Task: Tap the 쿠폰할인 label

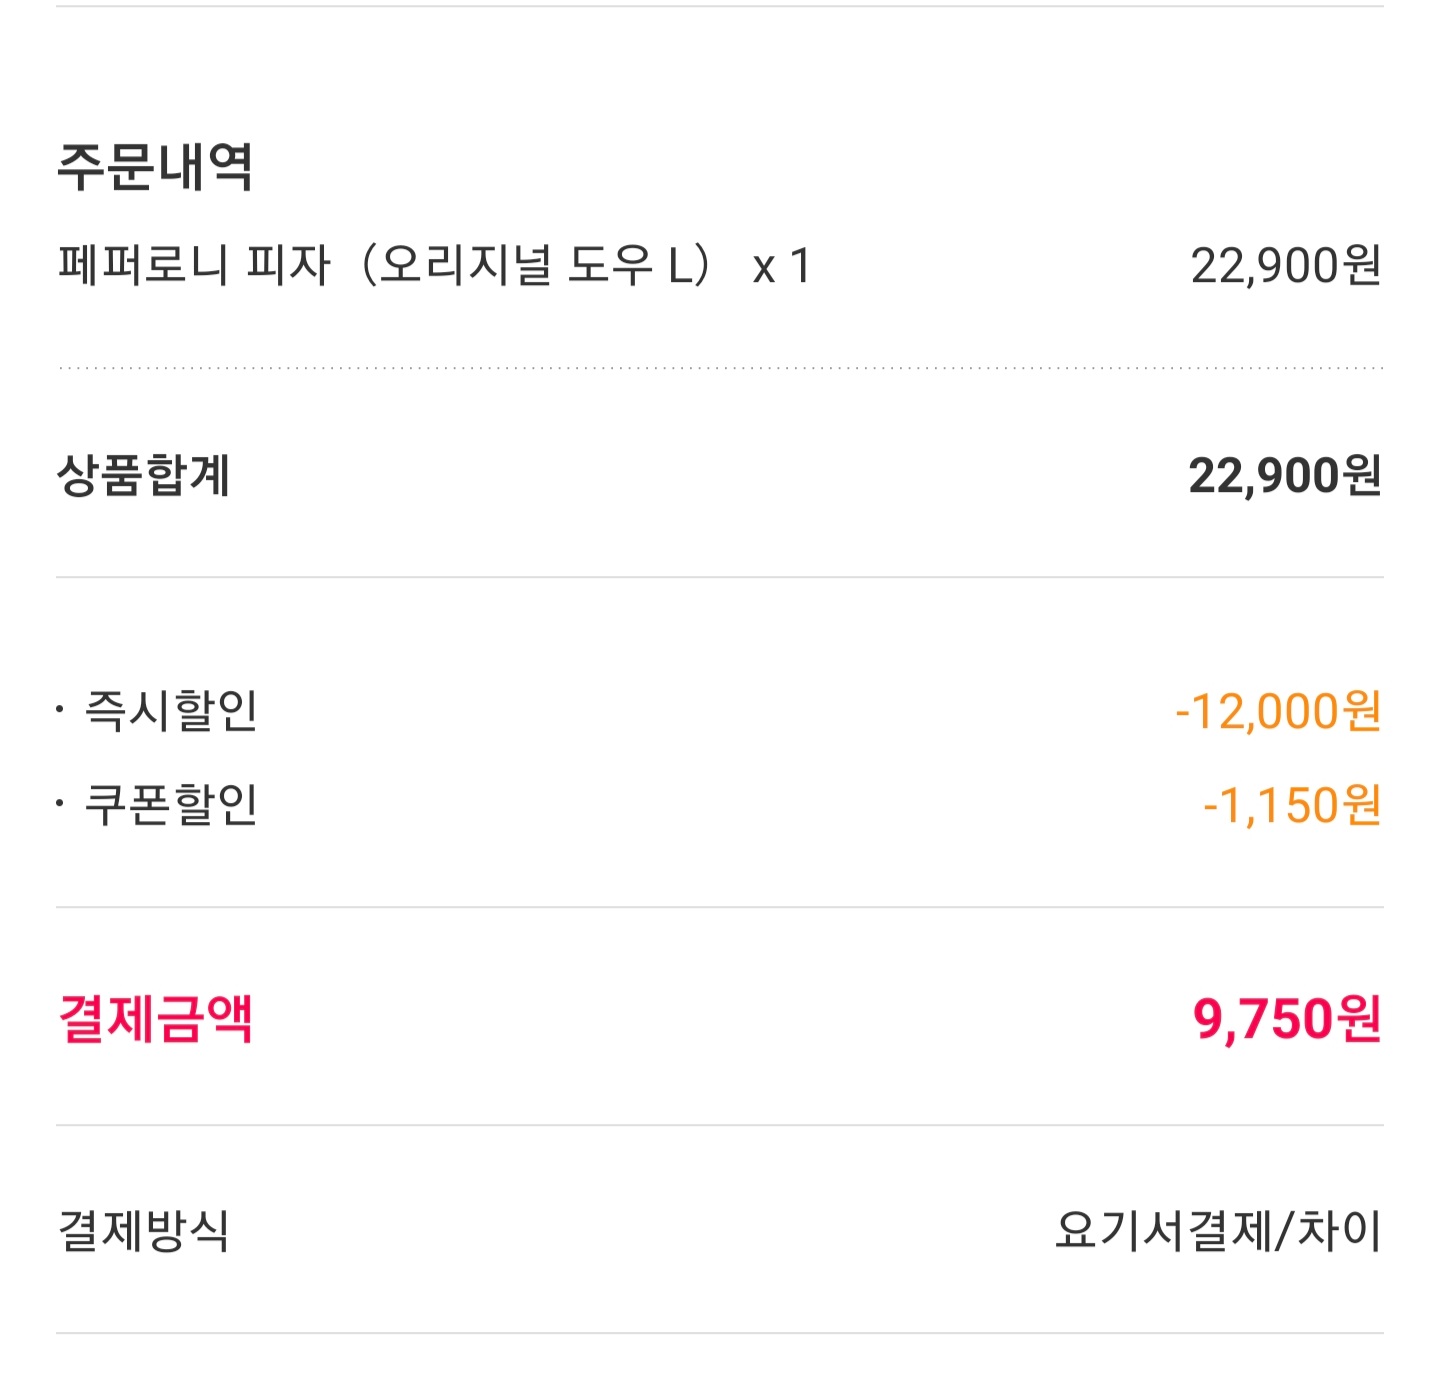Action: pyautogui.click(x=171, y=805)
